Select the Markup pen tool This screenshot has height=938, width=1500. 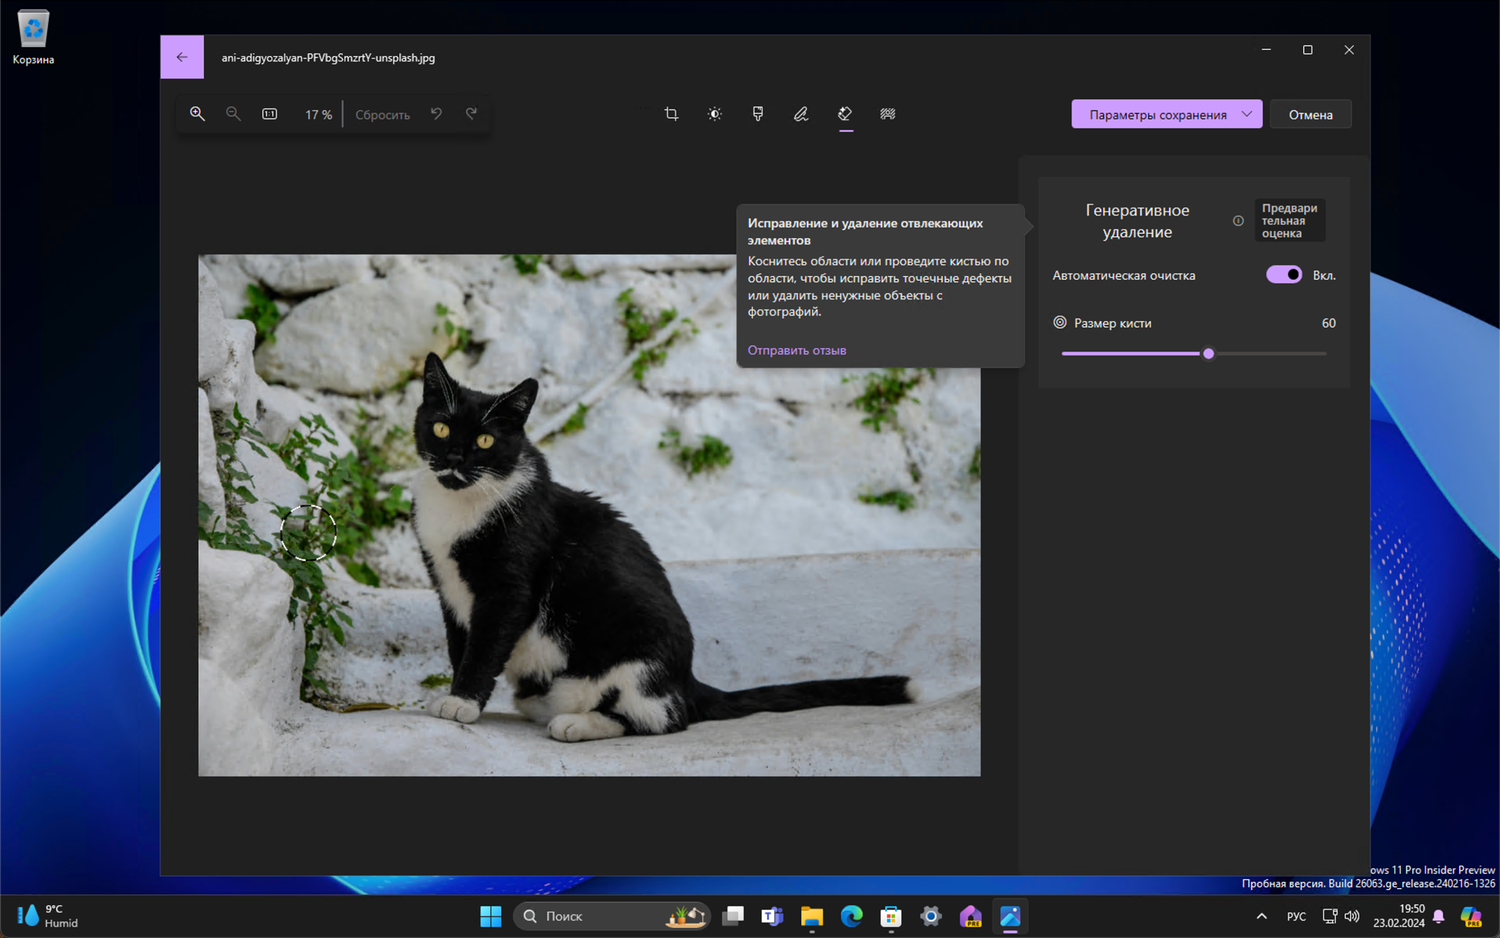[x=801, y=114]
